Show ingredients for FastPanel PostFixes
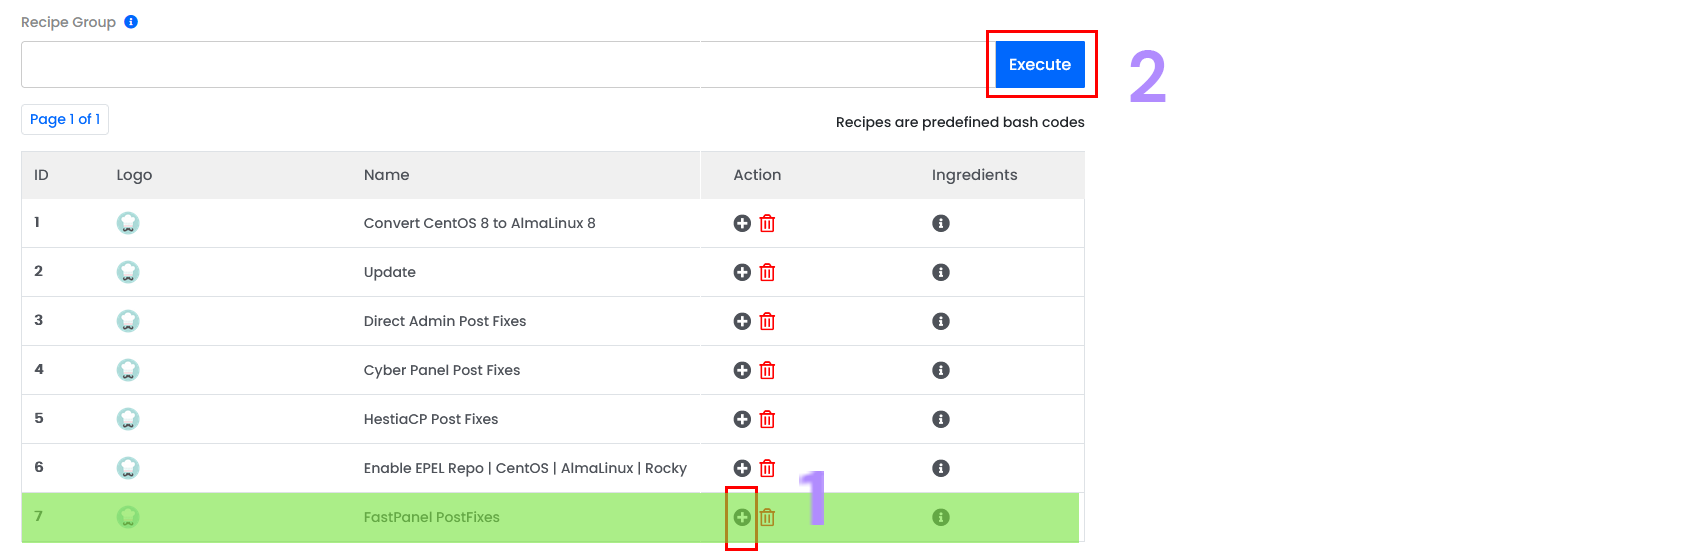 click(x=941, y=517)
